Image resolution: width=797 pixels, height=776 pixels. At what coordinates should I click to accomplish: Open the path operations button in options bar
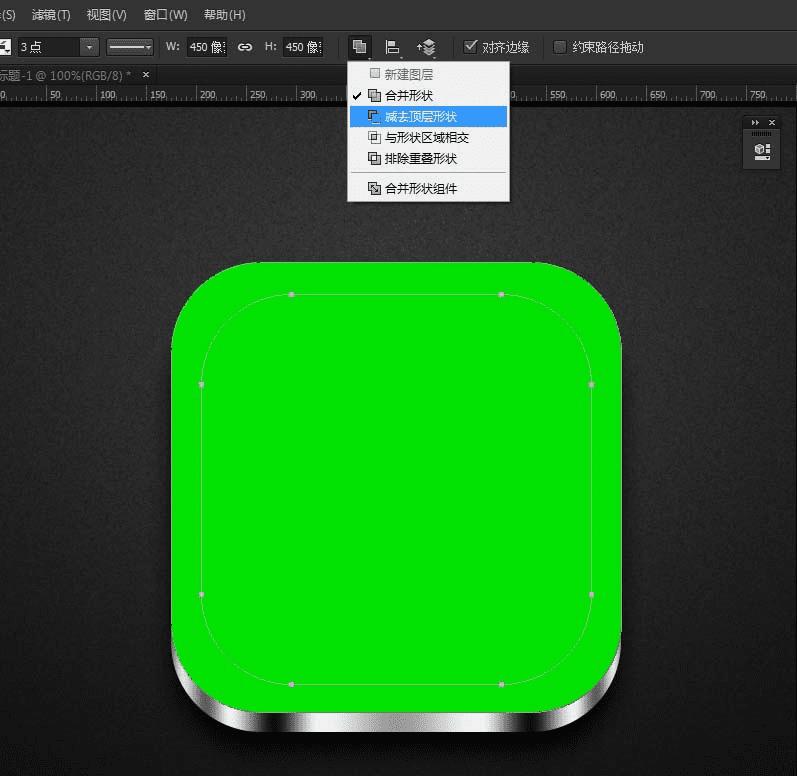pos(360,47)
